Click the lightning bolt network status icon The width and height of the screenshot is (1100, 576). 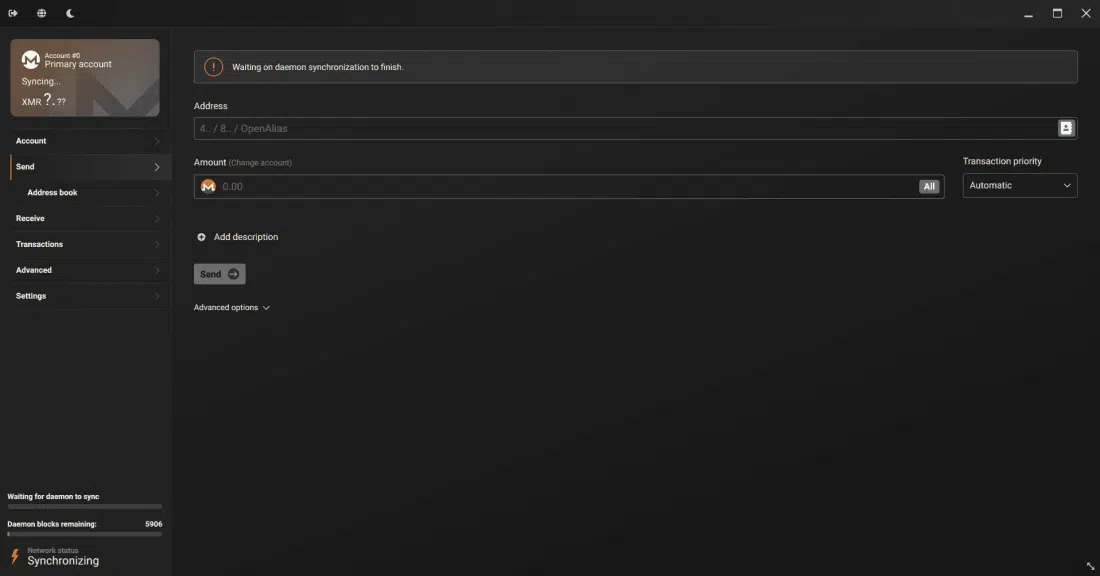(15, 557)
